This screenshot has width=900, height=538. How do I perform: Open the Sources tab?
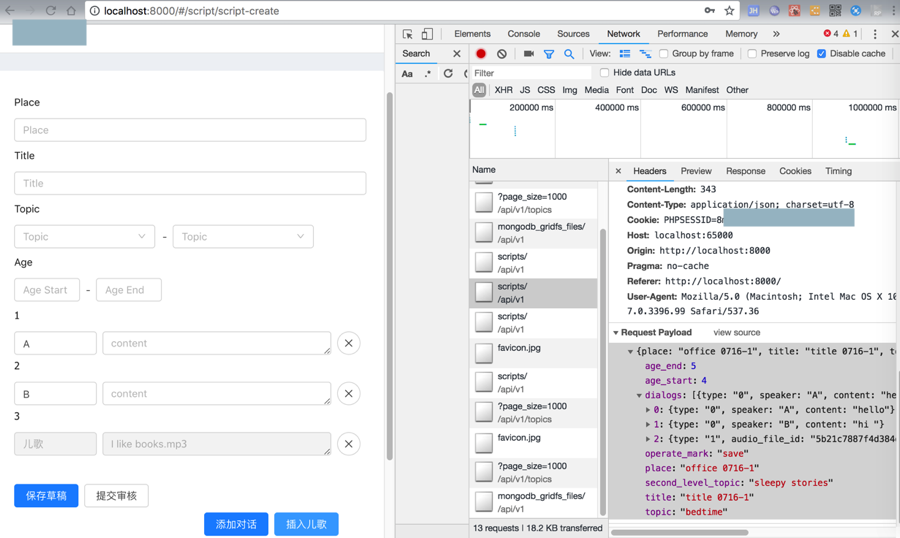[573, 34]
